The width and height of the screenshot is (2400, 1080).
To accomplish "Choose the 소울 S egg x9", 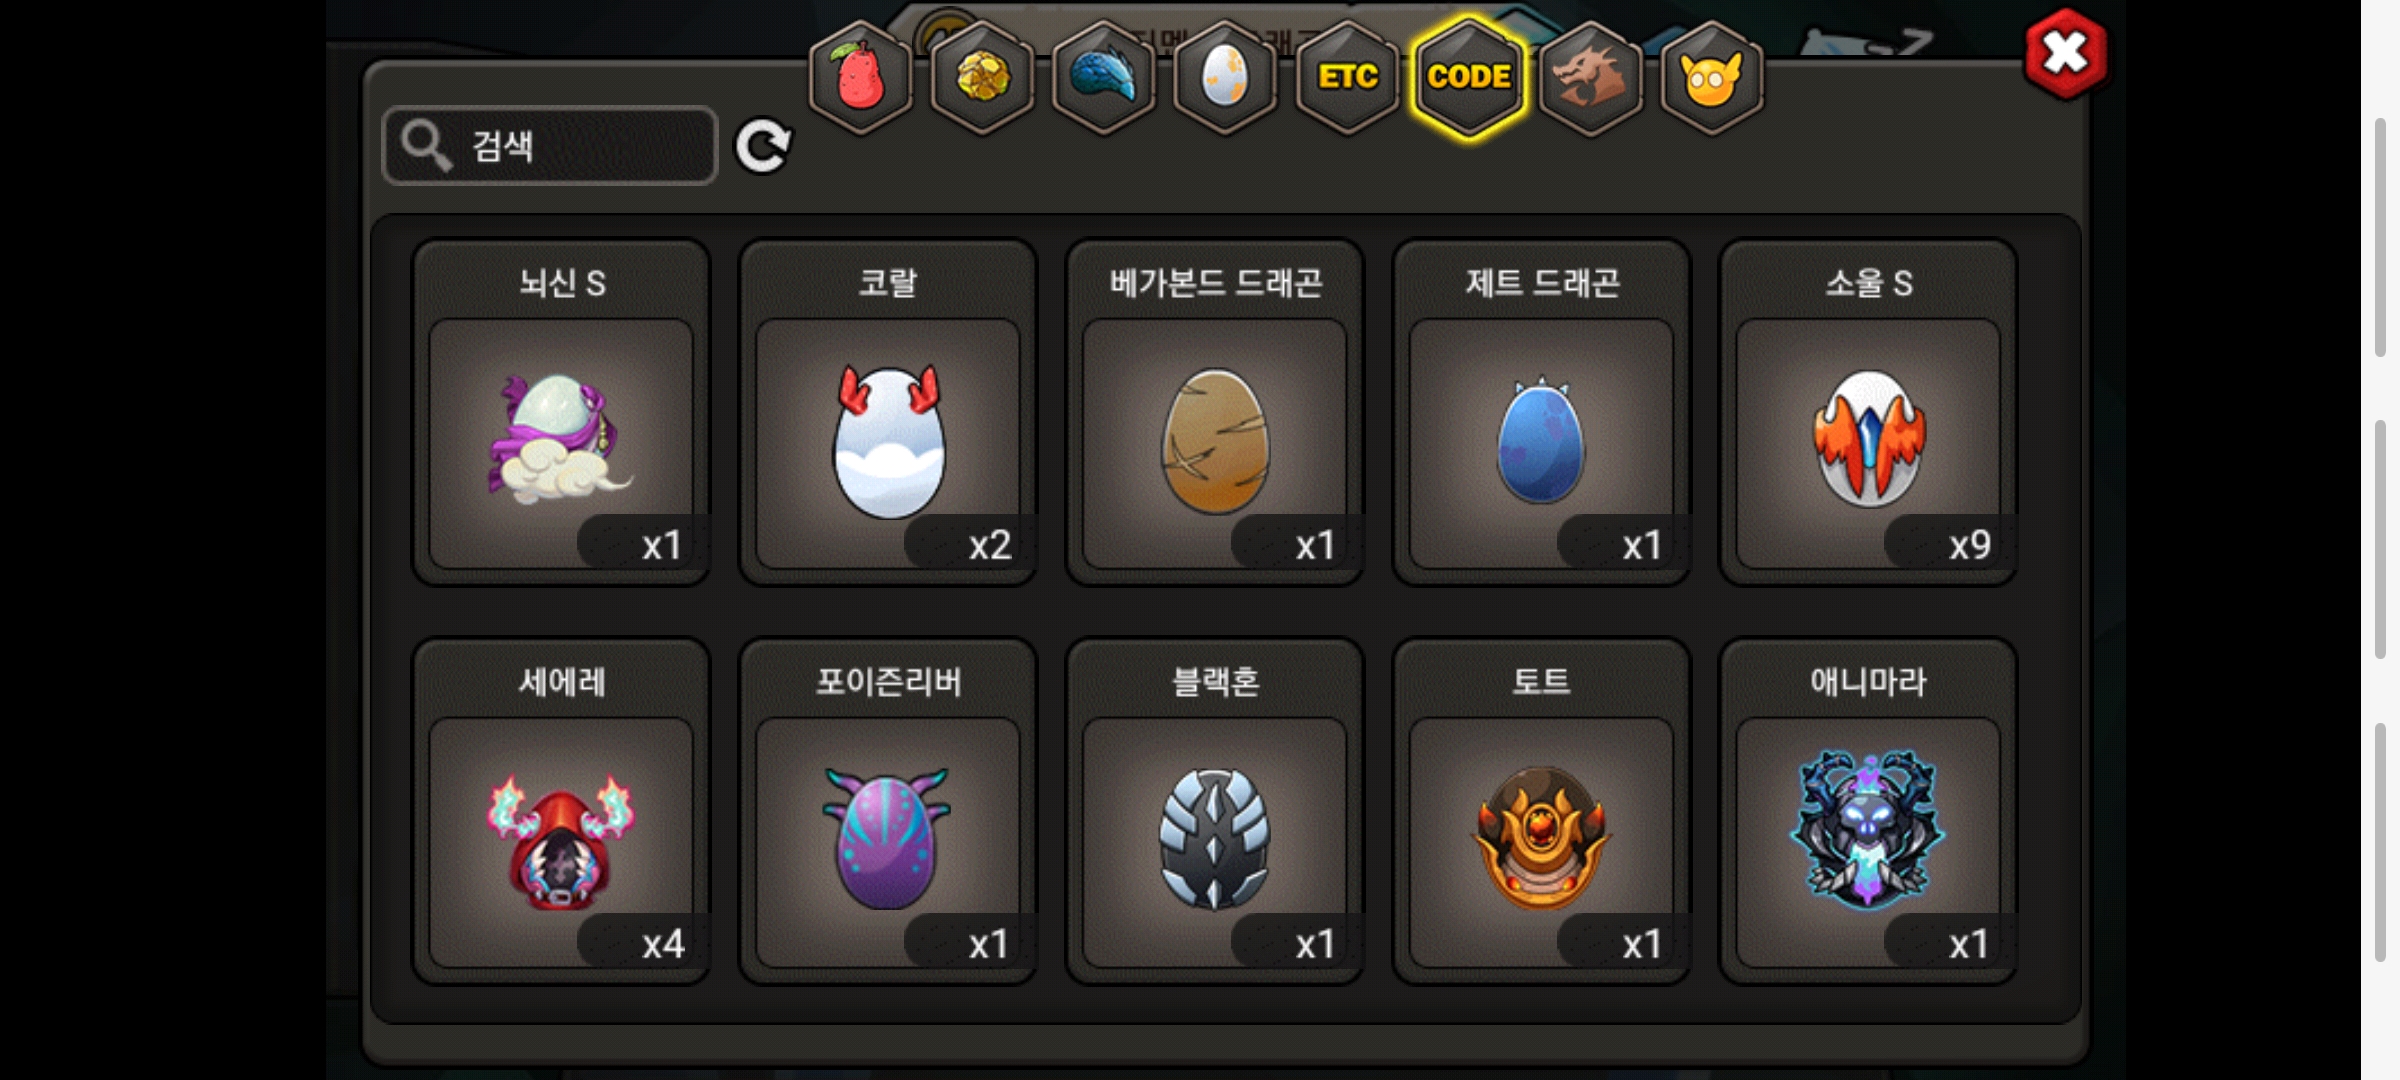I will [x=1868, y=412].
